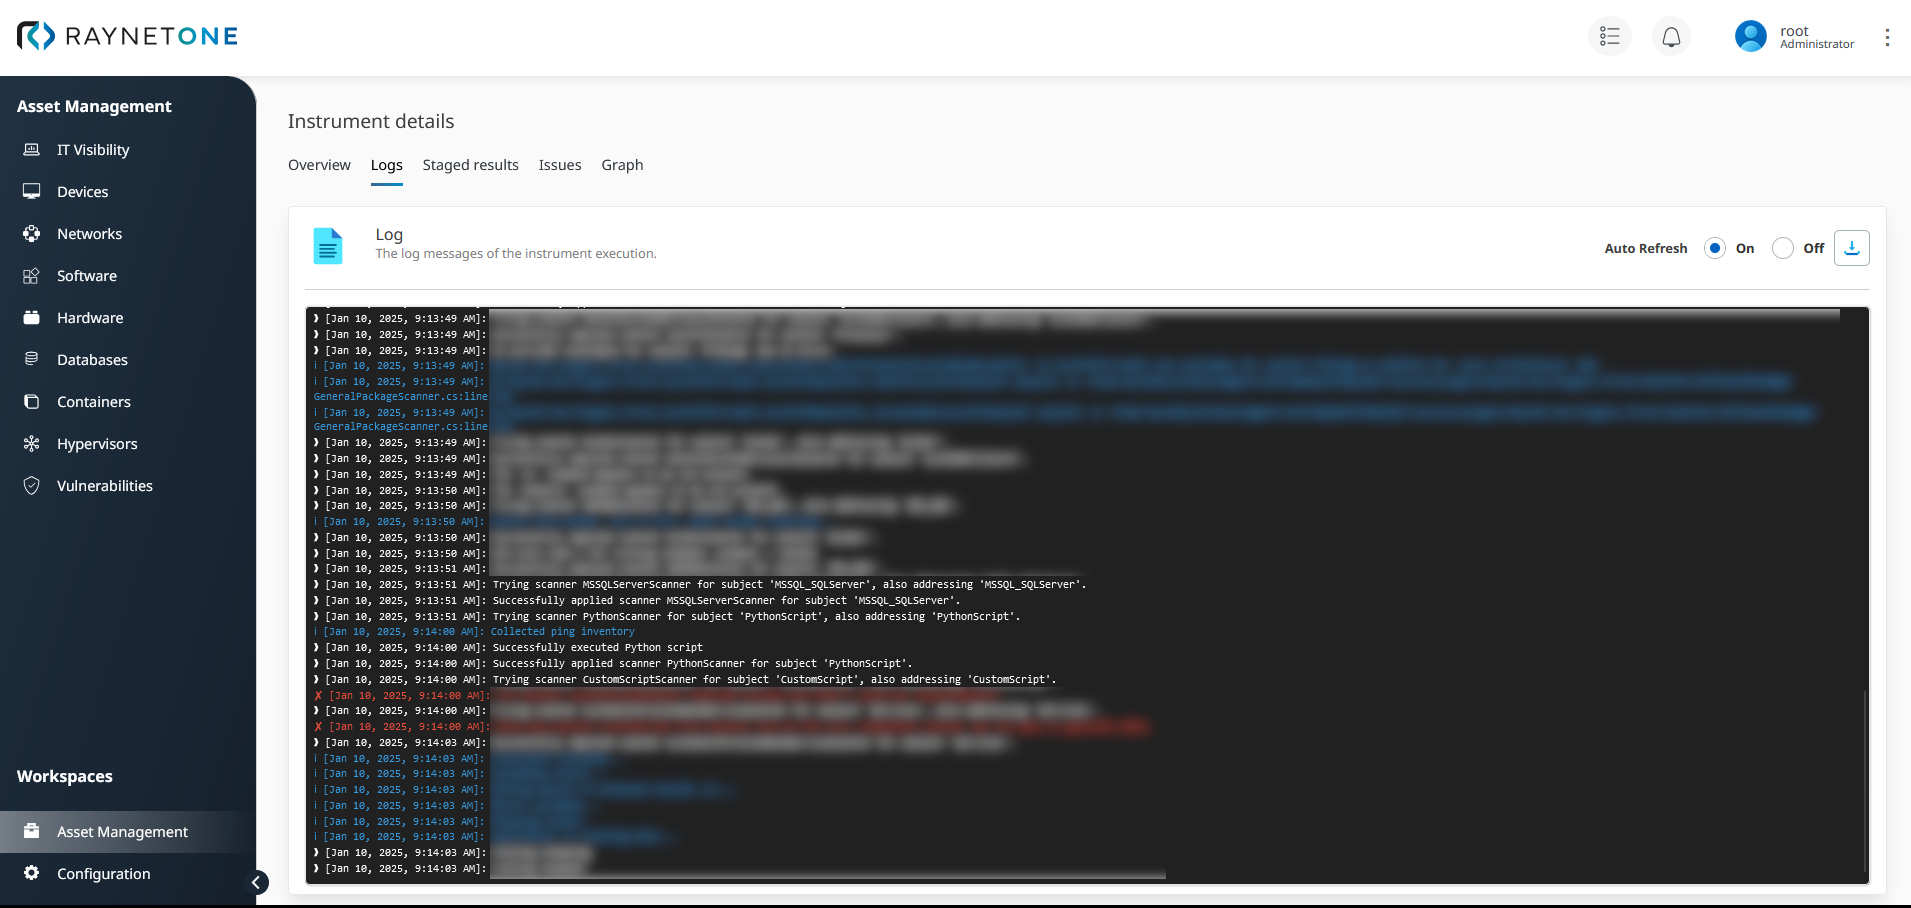Open Containers from the sidebar
Image resolution: width=1911 pixels, height=908 pixels.
93,402
